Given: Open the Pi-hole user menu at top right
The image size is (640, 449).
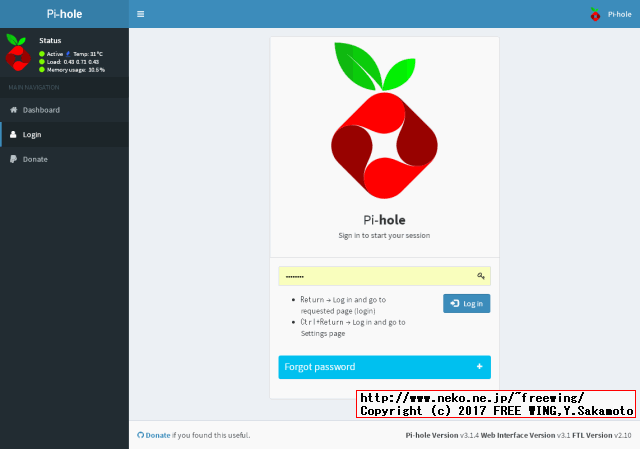Looking at the screenshot, I should (x=611, y=14).
